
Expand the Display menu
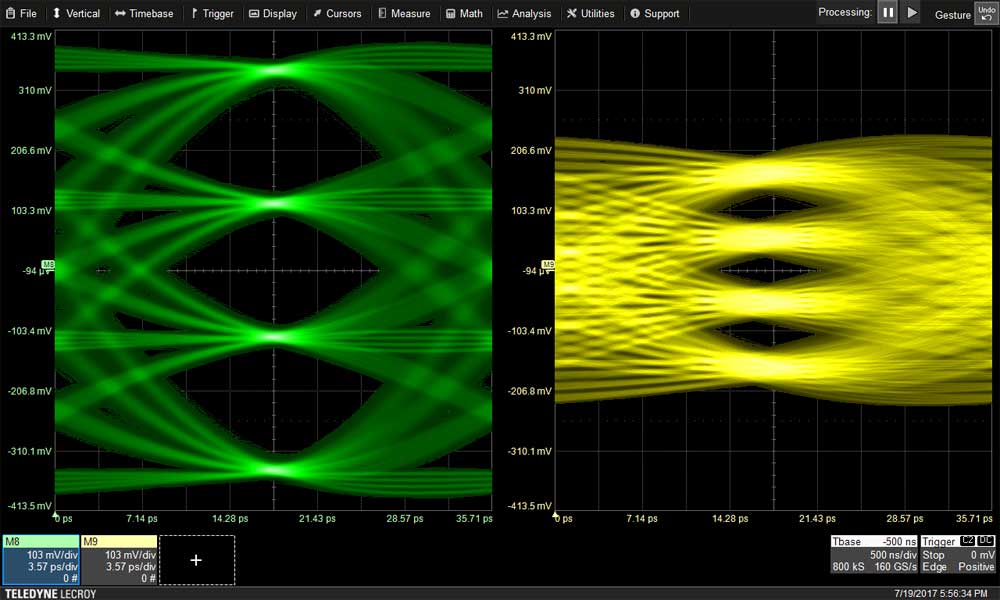click(x=273, y=14)
